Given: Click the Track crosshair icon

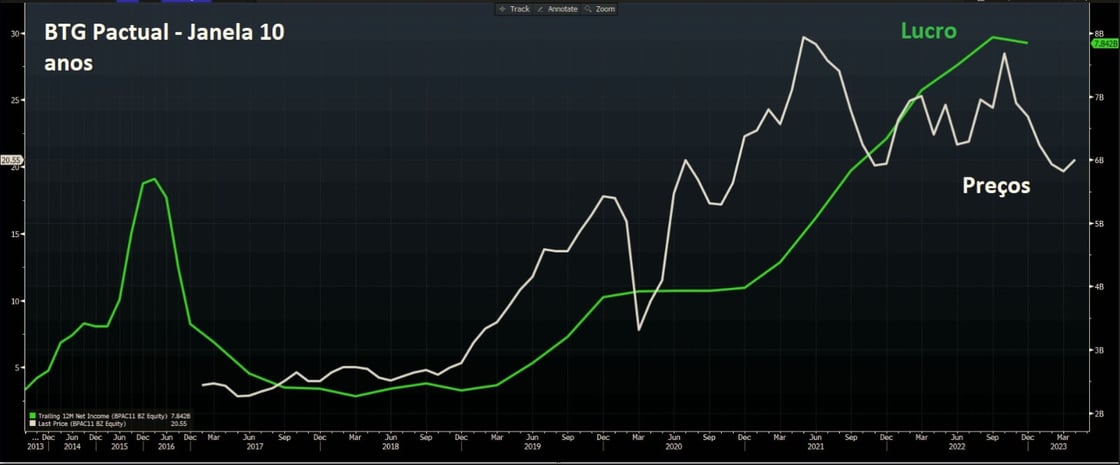Looking at the screenshot, I should point(503,9).
